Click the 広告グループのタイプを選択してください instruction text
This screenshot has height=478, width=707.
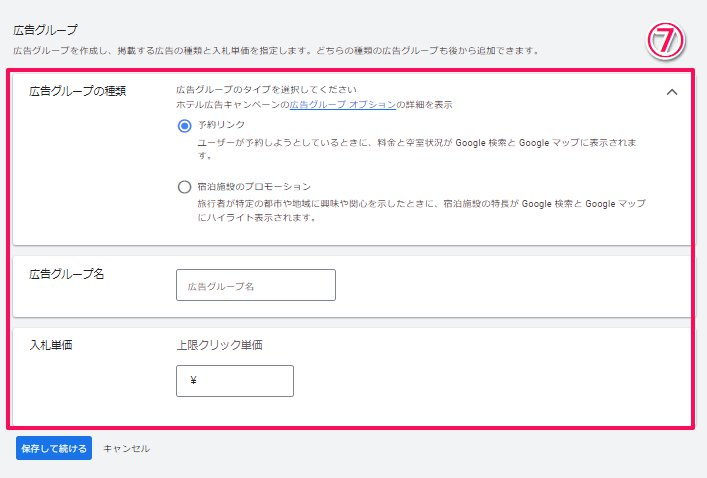point(266,90)
